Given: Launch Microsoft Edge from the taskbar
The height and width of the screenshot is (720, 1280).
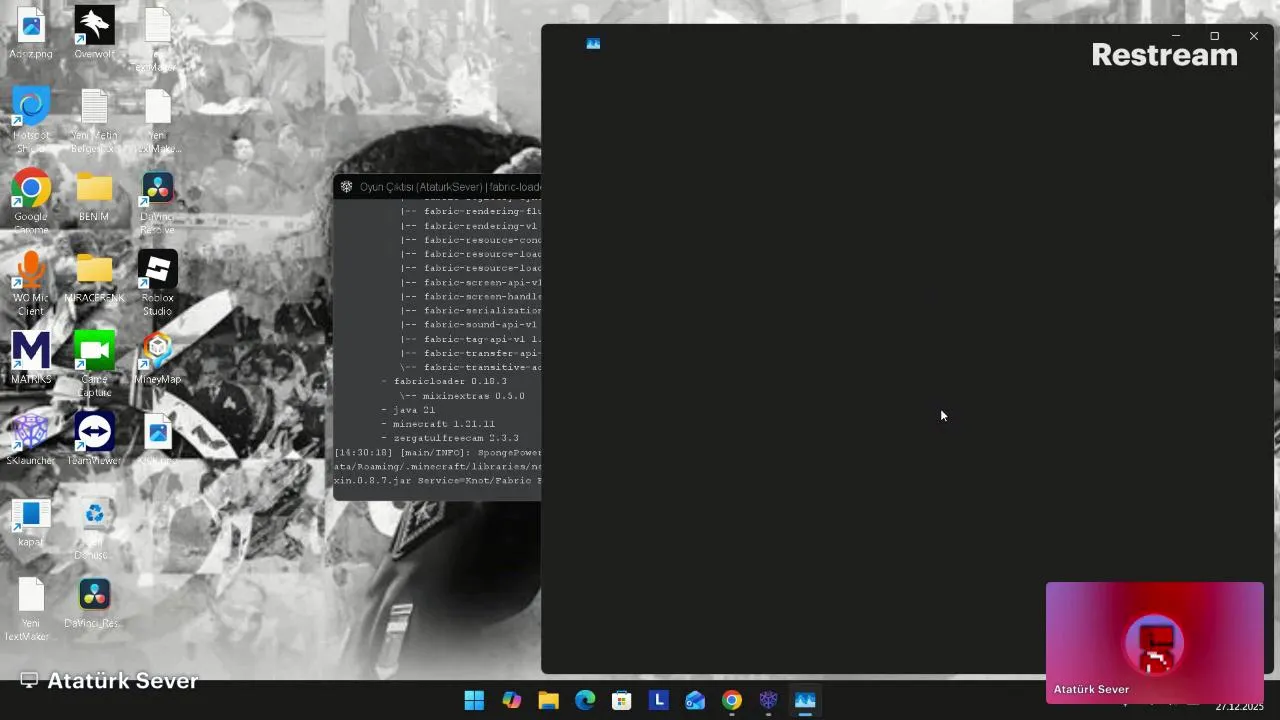Looking at the screenshot, I should tap(585, 701).
